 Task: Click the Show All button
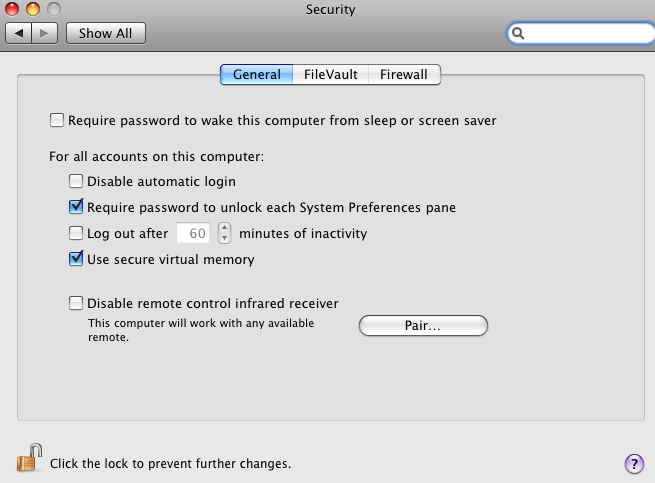point(105,33)
